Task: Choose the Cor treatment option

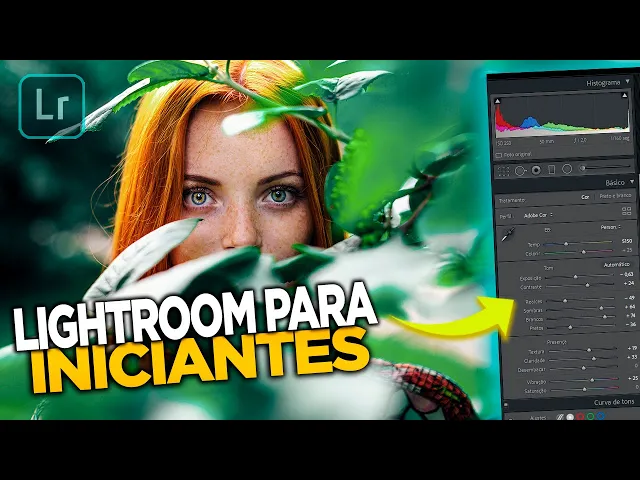Action: (585, 197)
